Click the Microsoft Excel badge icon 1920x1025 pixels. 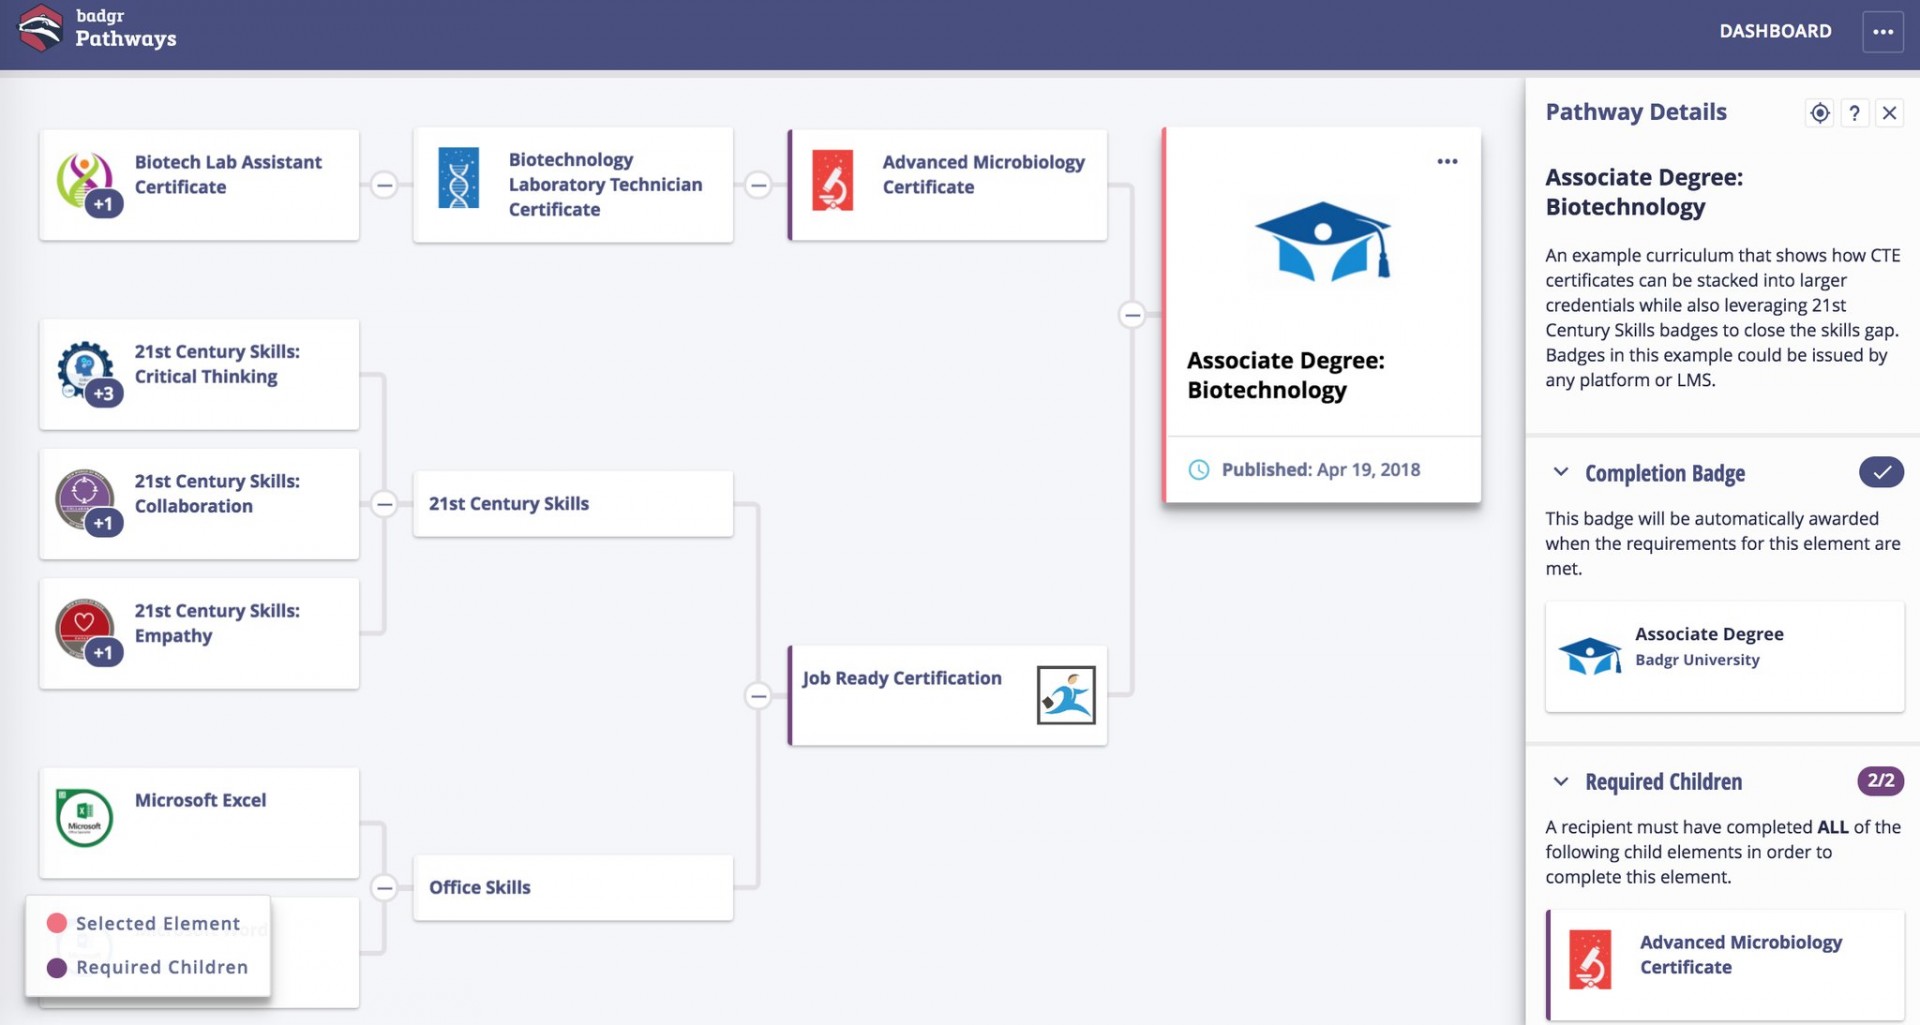pyautogui.click(x=84, y=817)
